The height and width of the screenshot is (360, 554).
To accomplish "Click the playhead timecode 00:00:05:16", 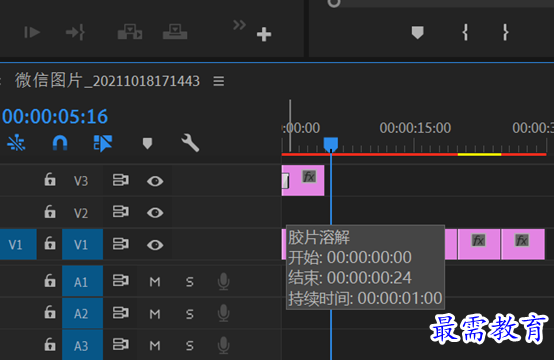I will pos(55,117).
